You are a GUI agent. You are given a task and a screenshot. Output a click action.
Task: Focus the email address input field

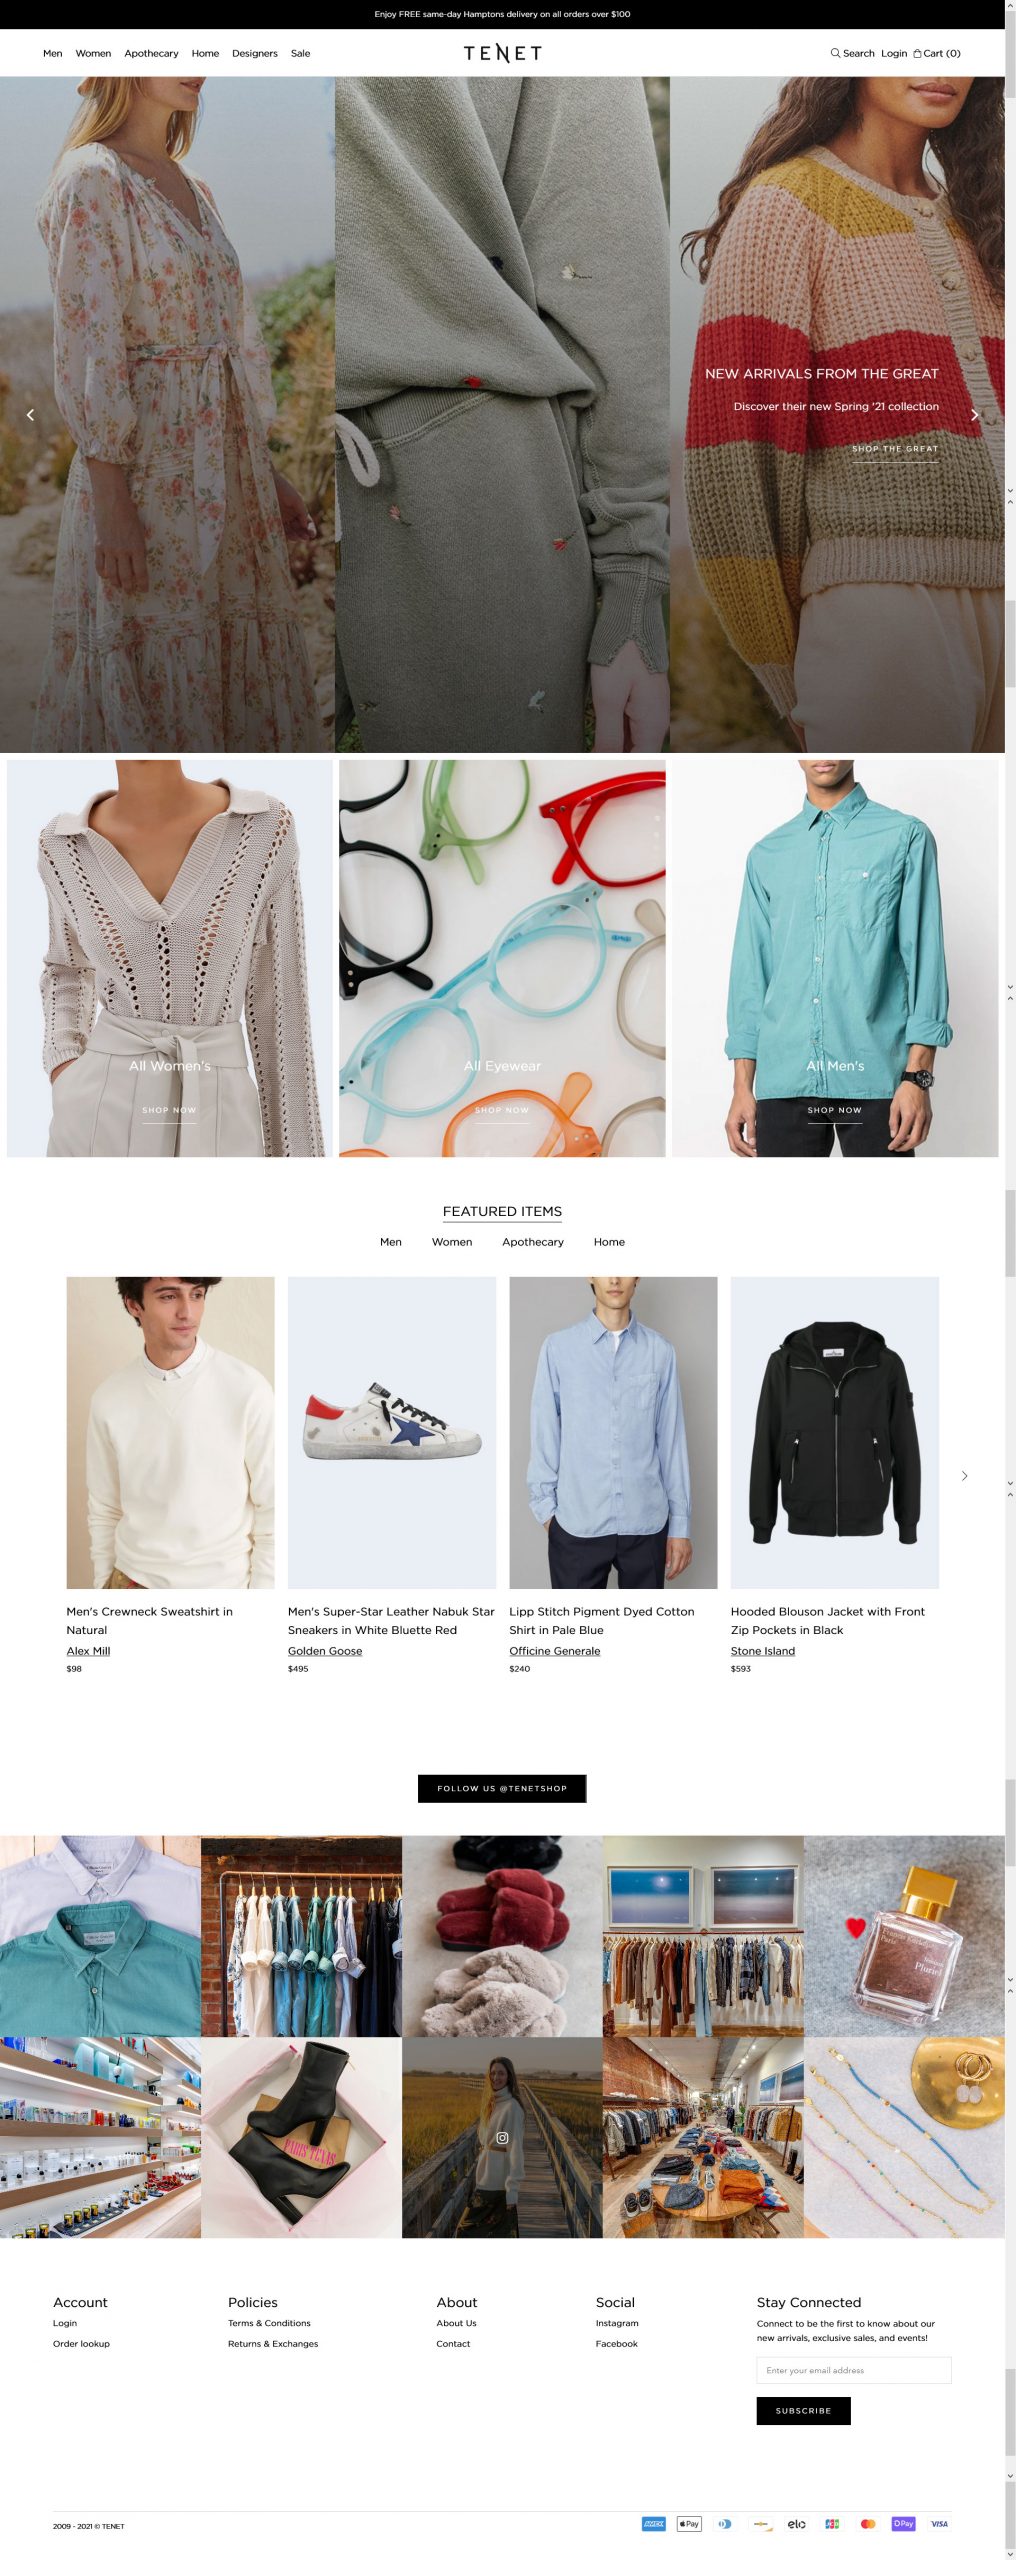(x=854, y=2370)
